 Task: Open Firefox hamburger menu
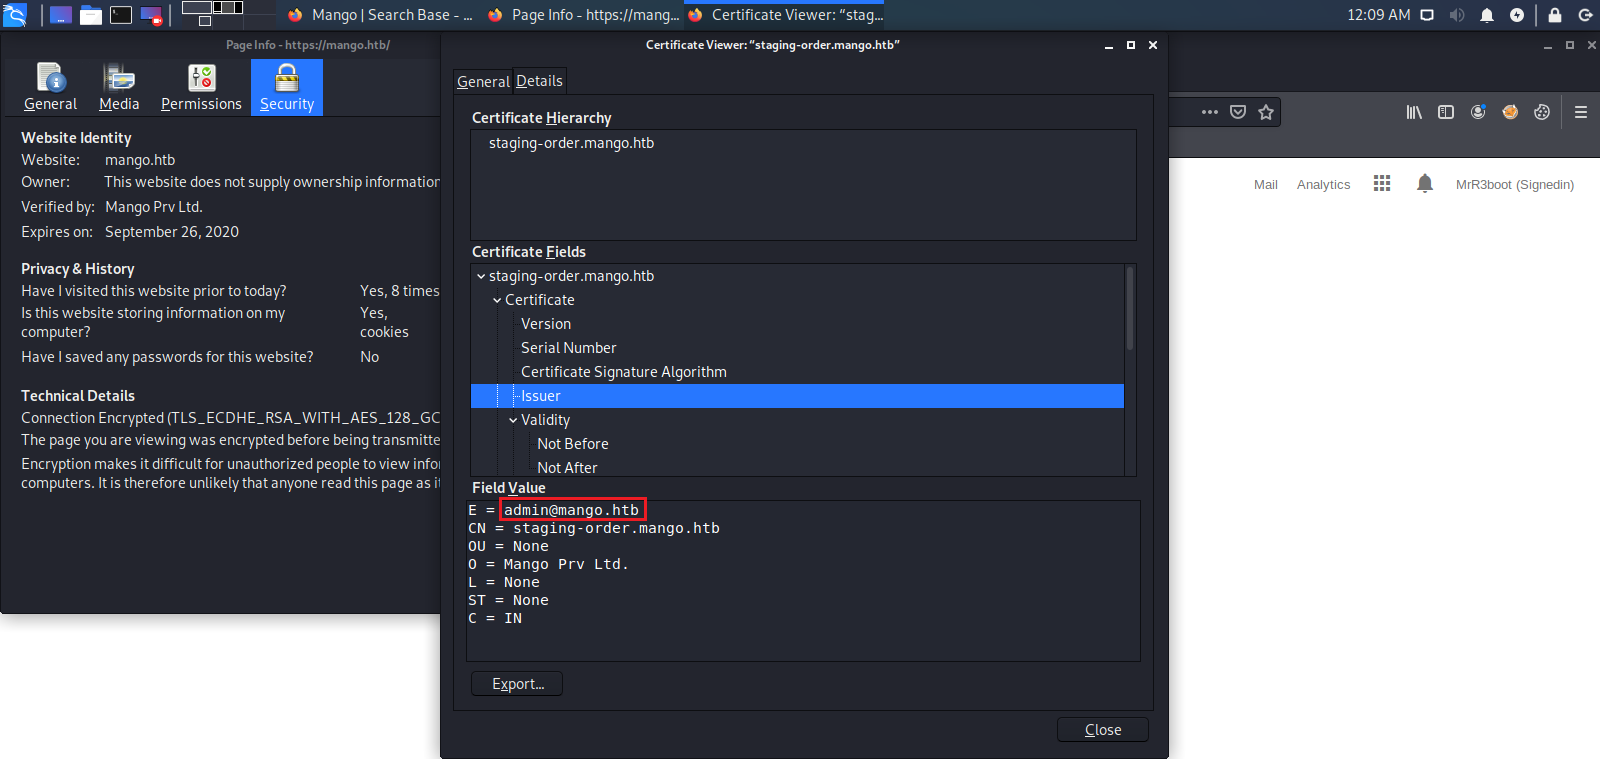coord(1581,112)
